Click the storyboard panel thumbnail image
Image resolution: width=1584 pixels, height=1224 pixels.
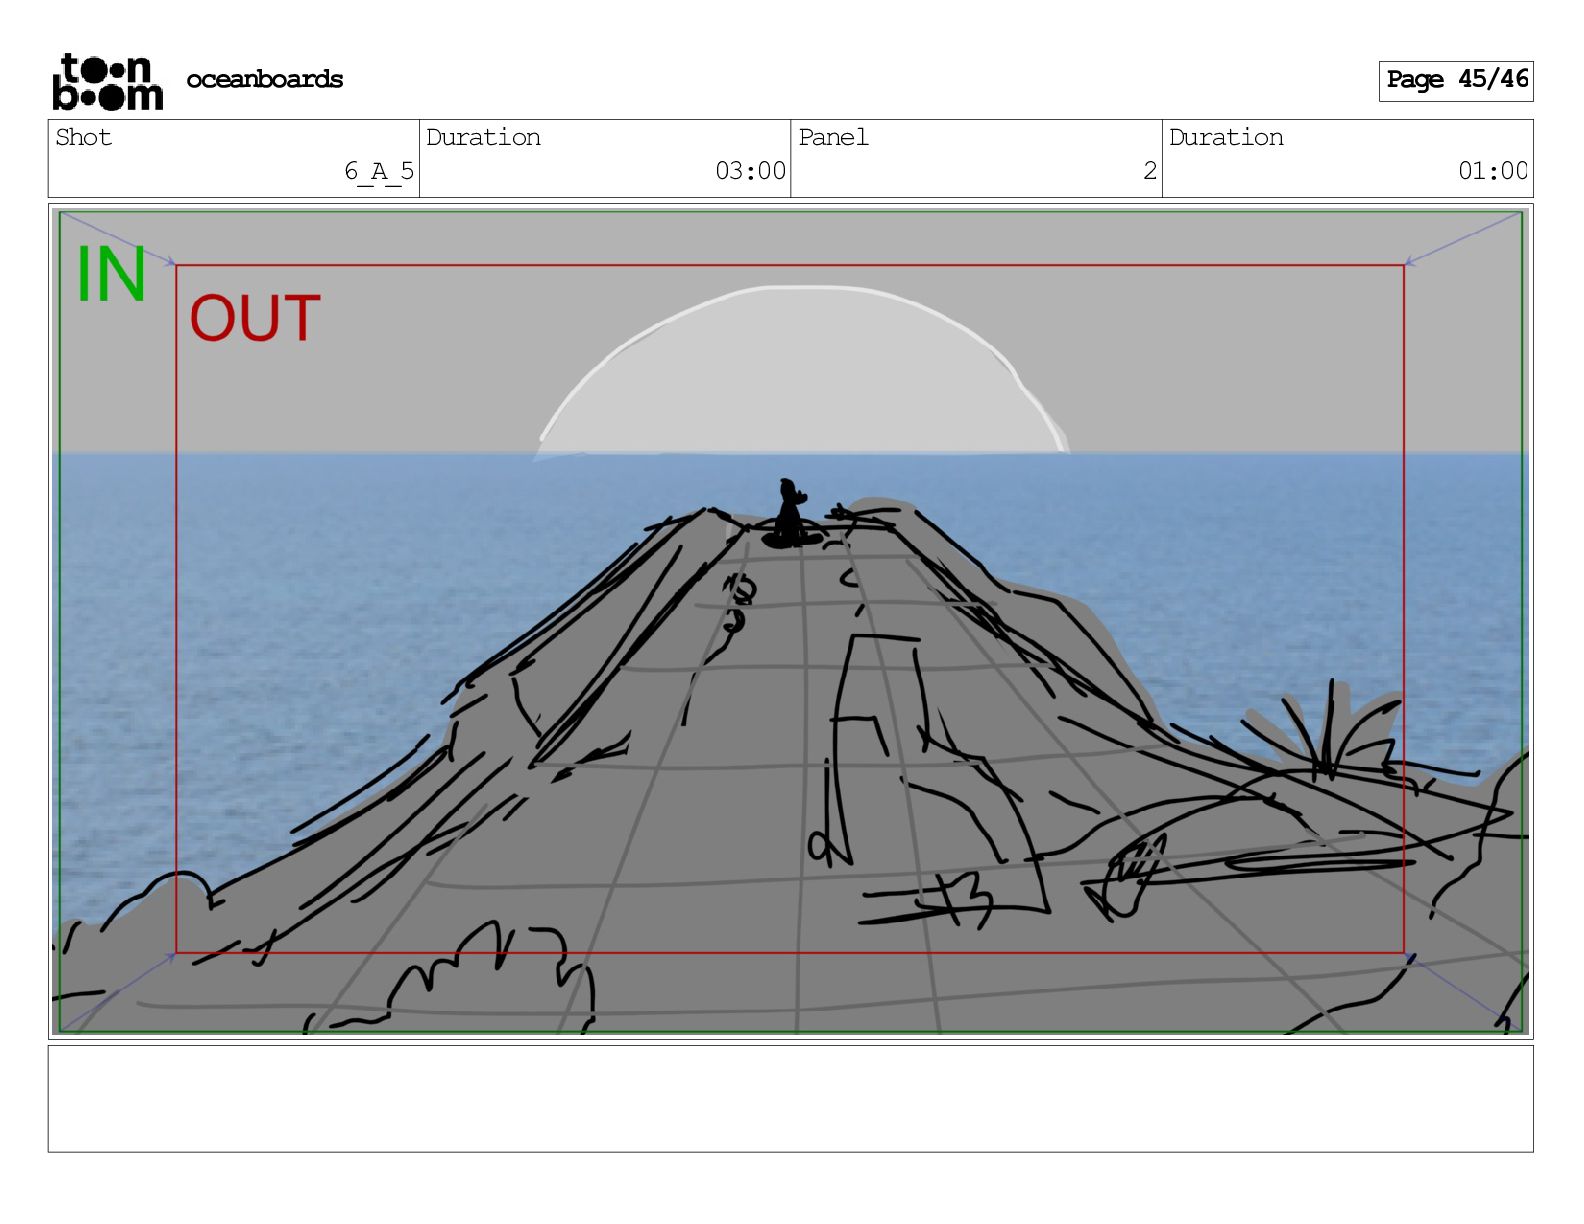(790, 620)
